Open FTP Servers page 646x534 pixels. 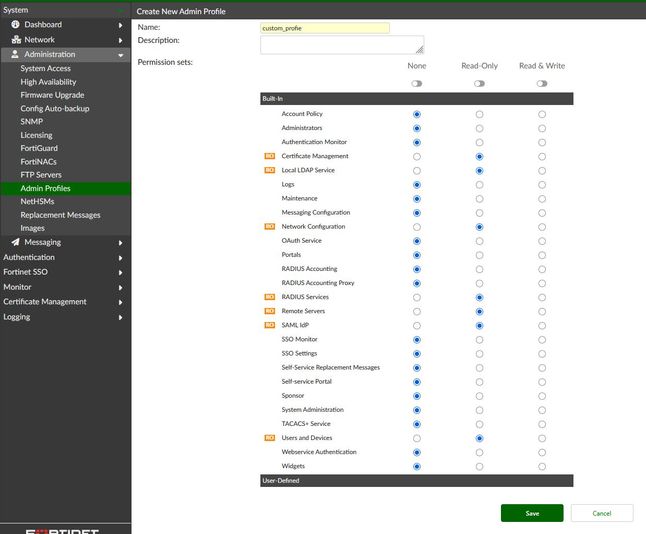click(x=41, y=175)
